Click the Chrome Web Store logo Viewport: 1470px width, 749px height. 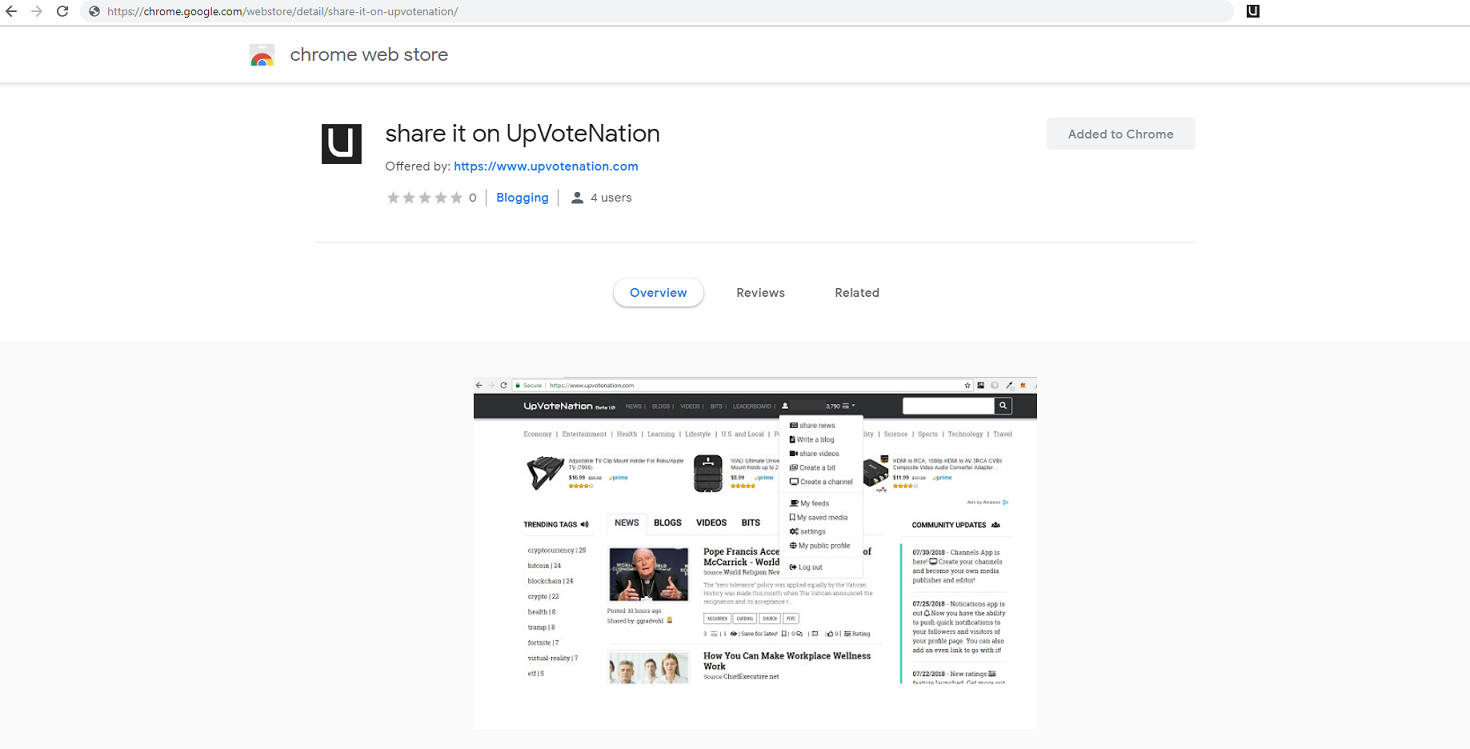pos(261,55)
